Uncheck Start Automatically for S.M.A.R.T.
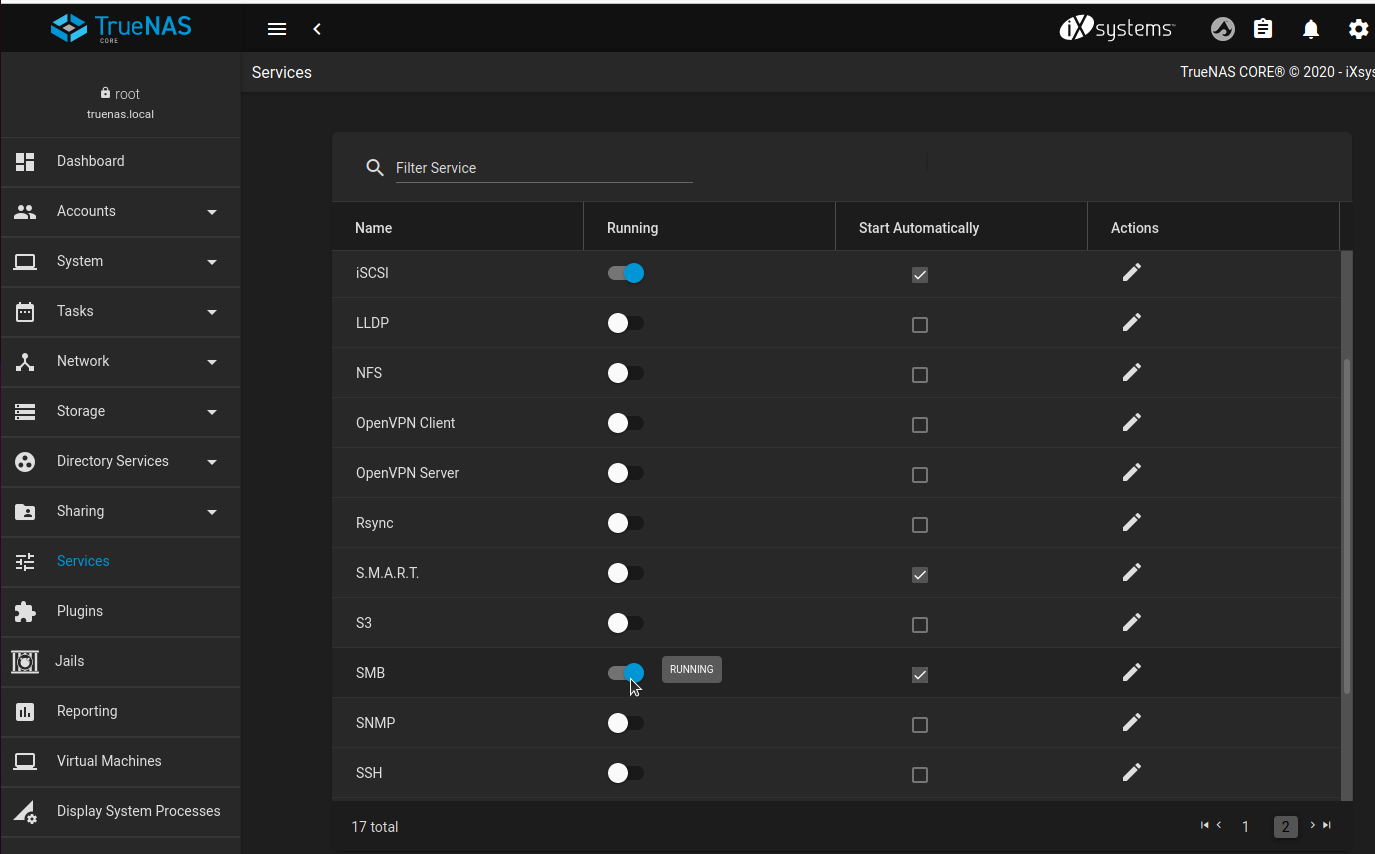This screenshot has width=1375, height=854. pyautogui.click(x=920, y=575)
